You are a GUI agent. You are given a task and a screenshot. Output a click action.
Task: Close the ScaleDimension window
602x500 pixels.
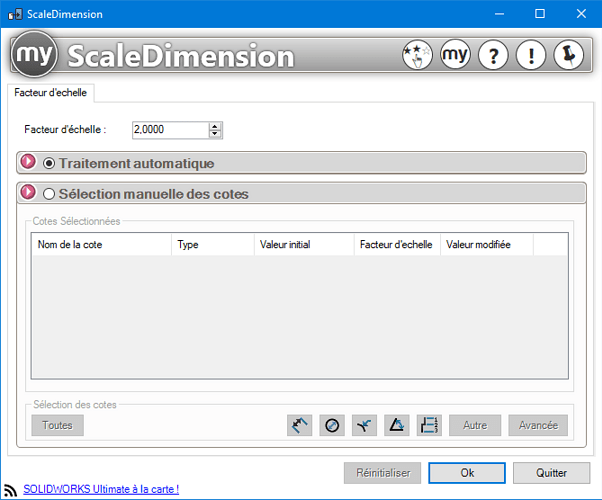(581, 14)
